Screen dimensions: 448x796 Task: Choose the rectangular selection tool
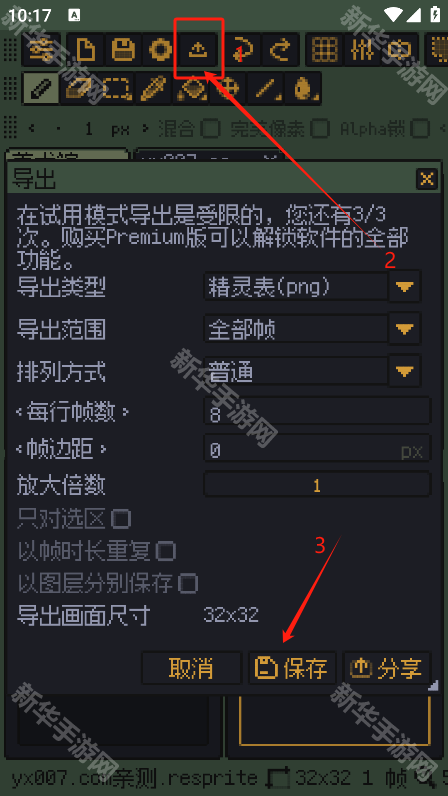(x=116, y=89)
